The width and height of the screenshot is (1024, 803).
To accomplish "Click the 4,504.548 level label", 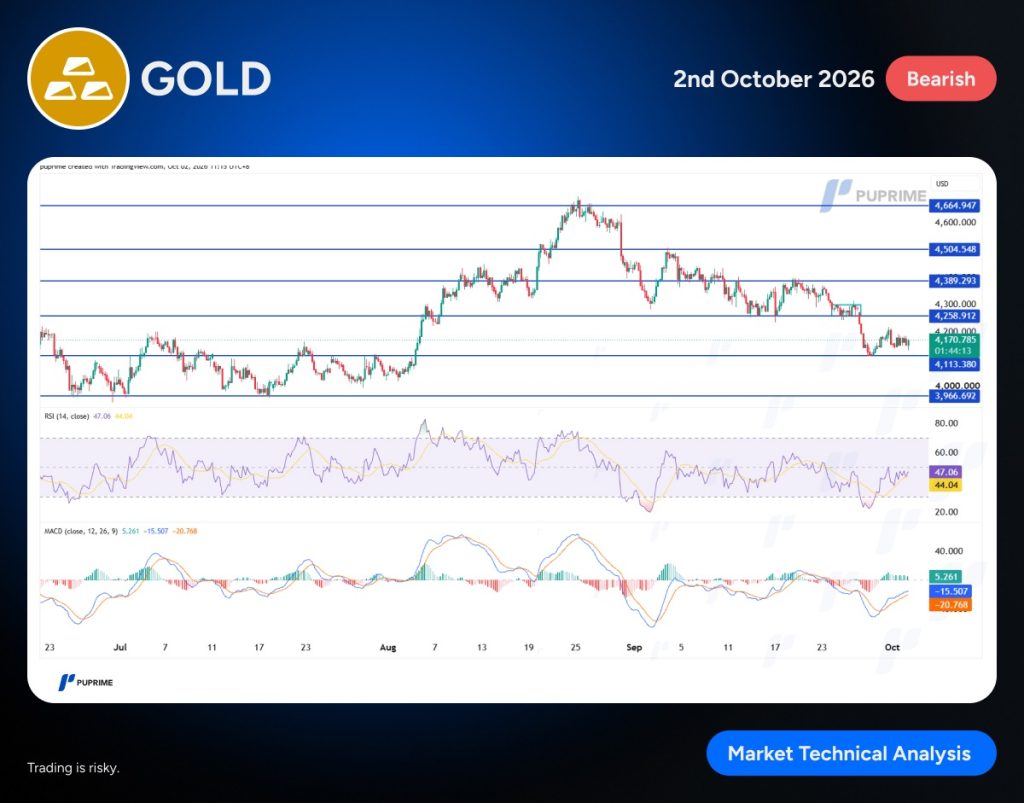I will pyautogui.click(x=955, y=249).
